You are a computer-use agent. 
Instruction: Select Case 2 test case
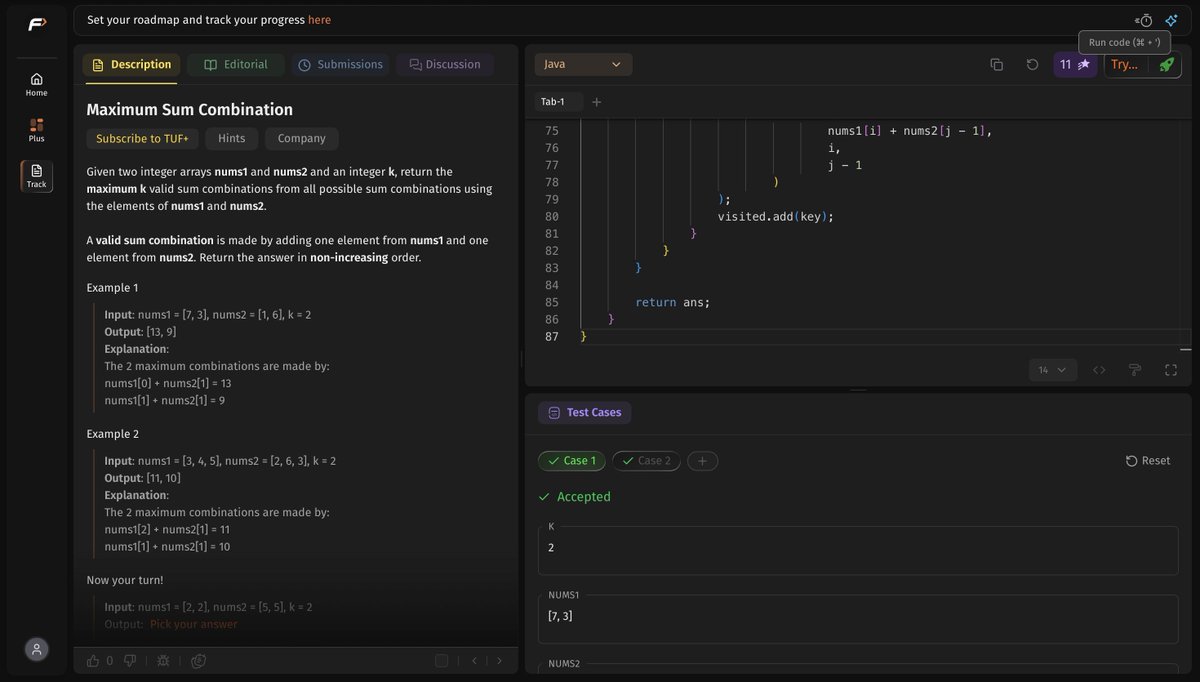coord(646,461)
